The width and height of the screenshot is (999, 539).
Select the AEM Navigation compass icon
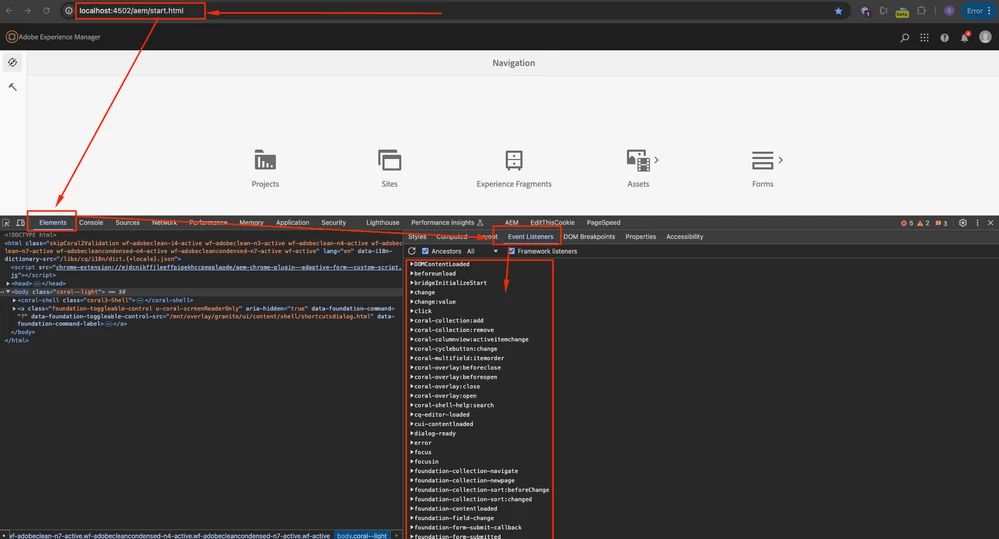point(12,62)
